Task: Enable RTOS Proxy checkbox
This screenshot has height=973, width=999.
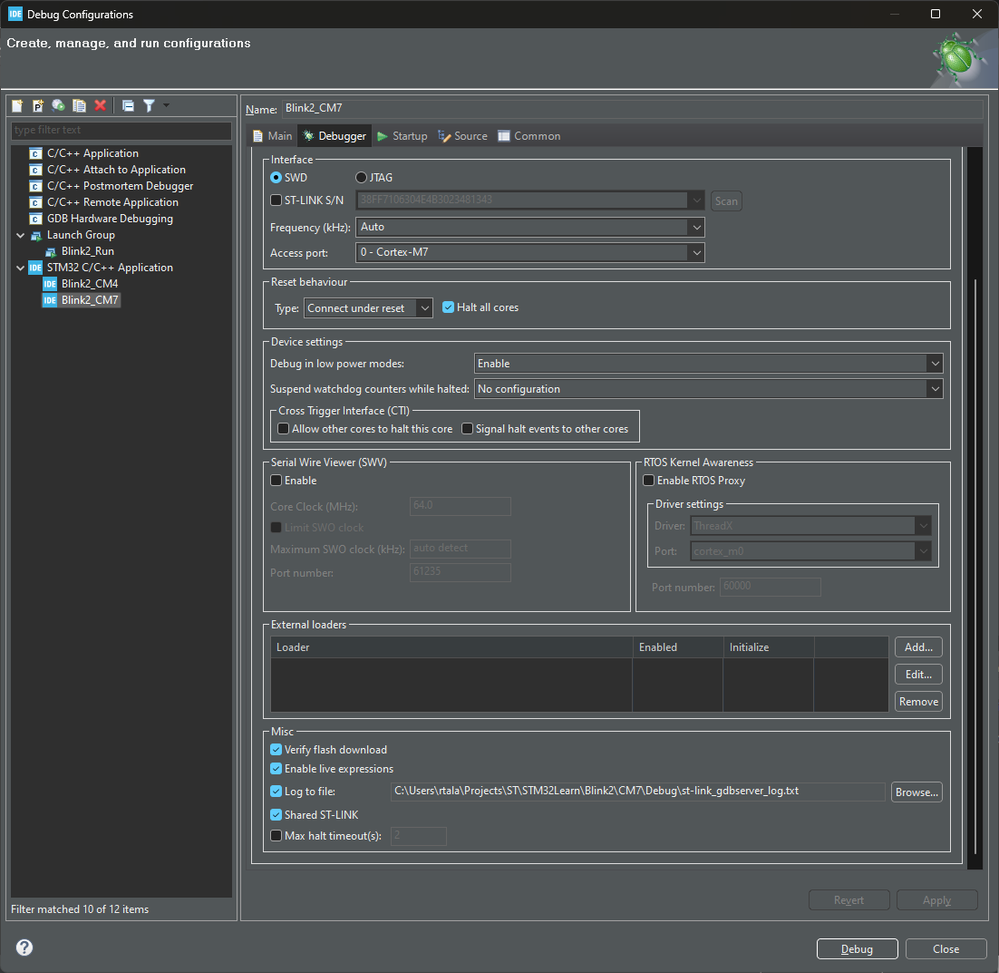Action: tap(649, 481)
